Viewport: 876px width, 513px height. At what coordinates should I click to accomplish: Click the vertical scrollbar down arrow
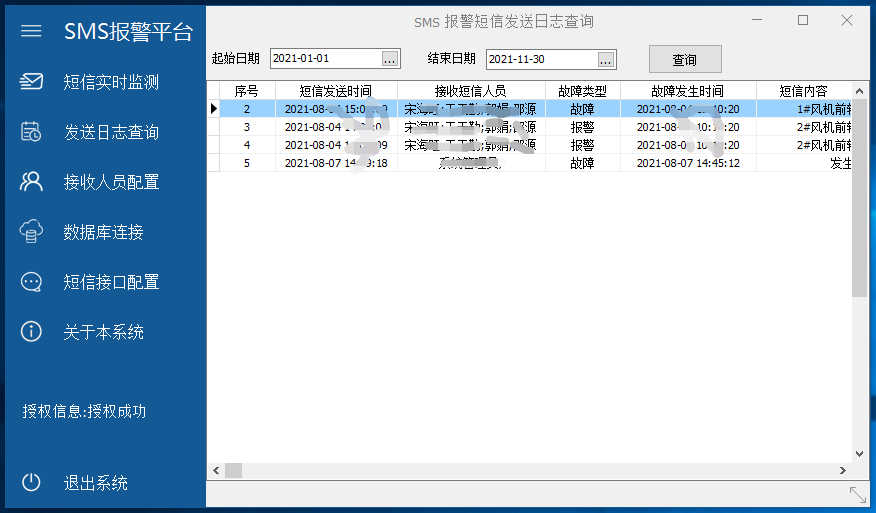point(859,453)
